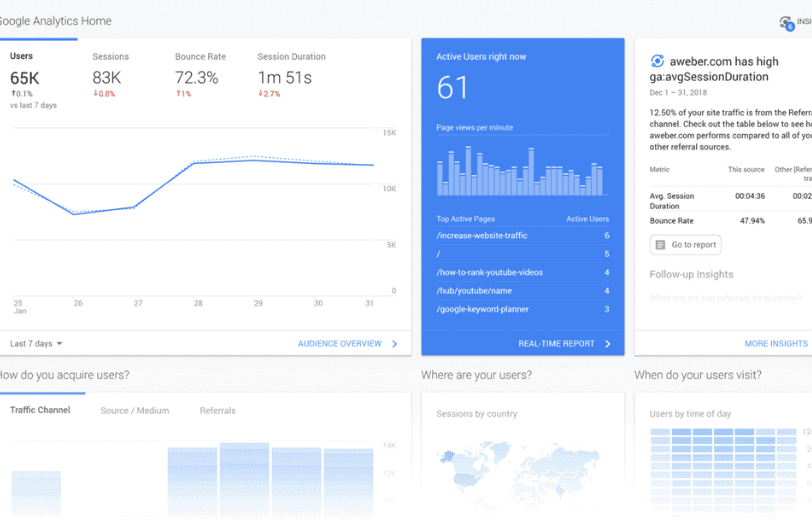Click the report icon in Go to report
This screenshot has width=812, height=525.
pos(660,245)
